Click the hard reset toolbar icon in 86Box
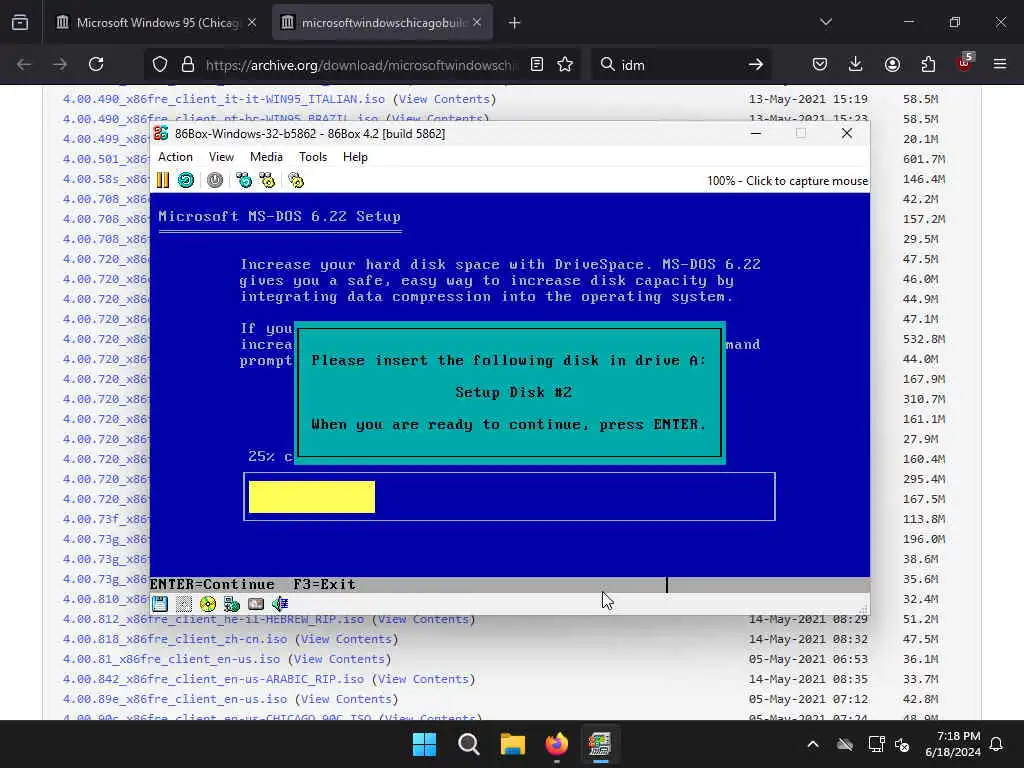Viewport: 1024px width, 768px height. point(186,180)
